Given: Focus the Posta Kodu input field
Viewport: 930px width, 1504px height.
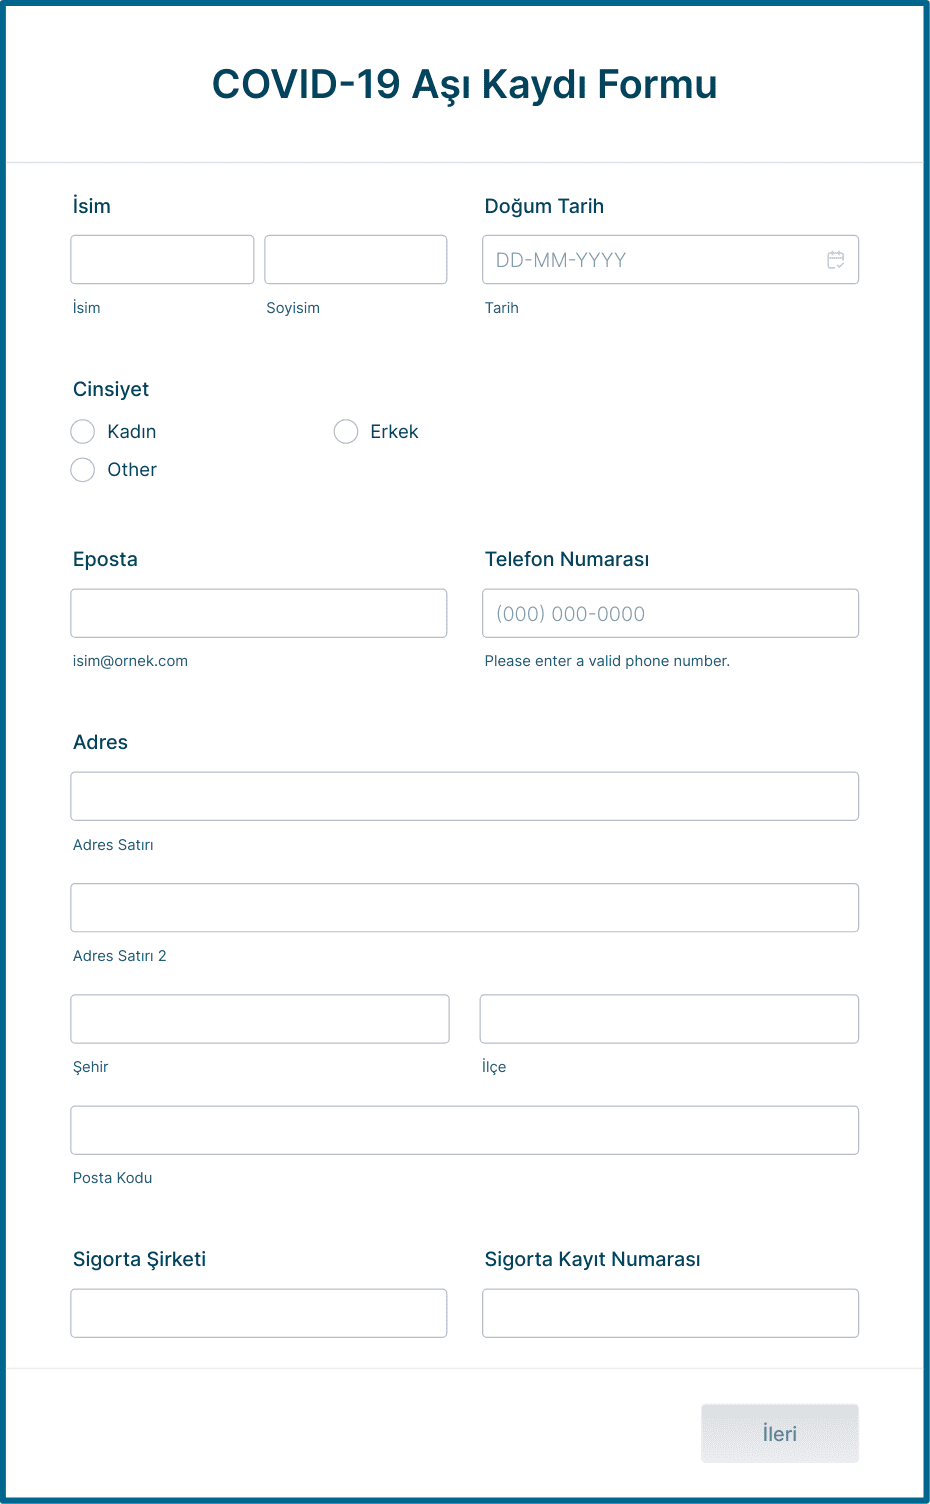Looking at the screenshot, I should coord(465,1130).
